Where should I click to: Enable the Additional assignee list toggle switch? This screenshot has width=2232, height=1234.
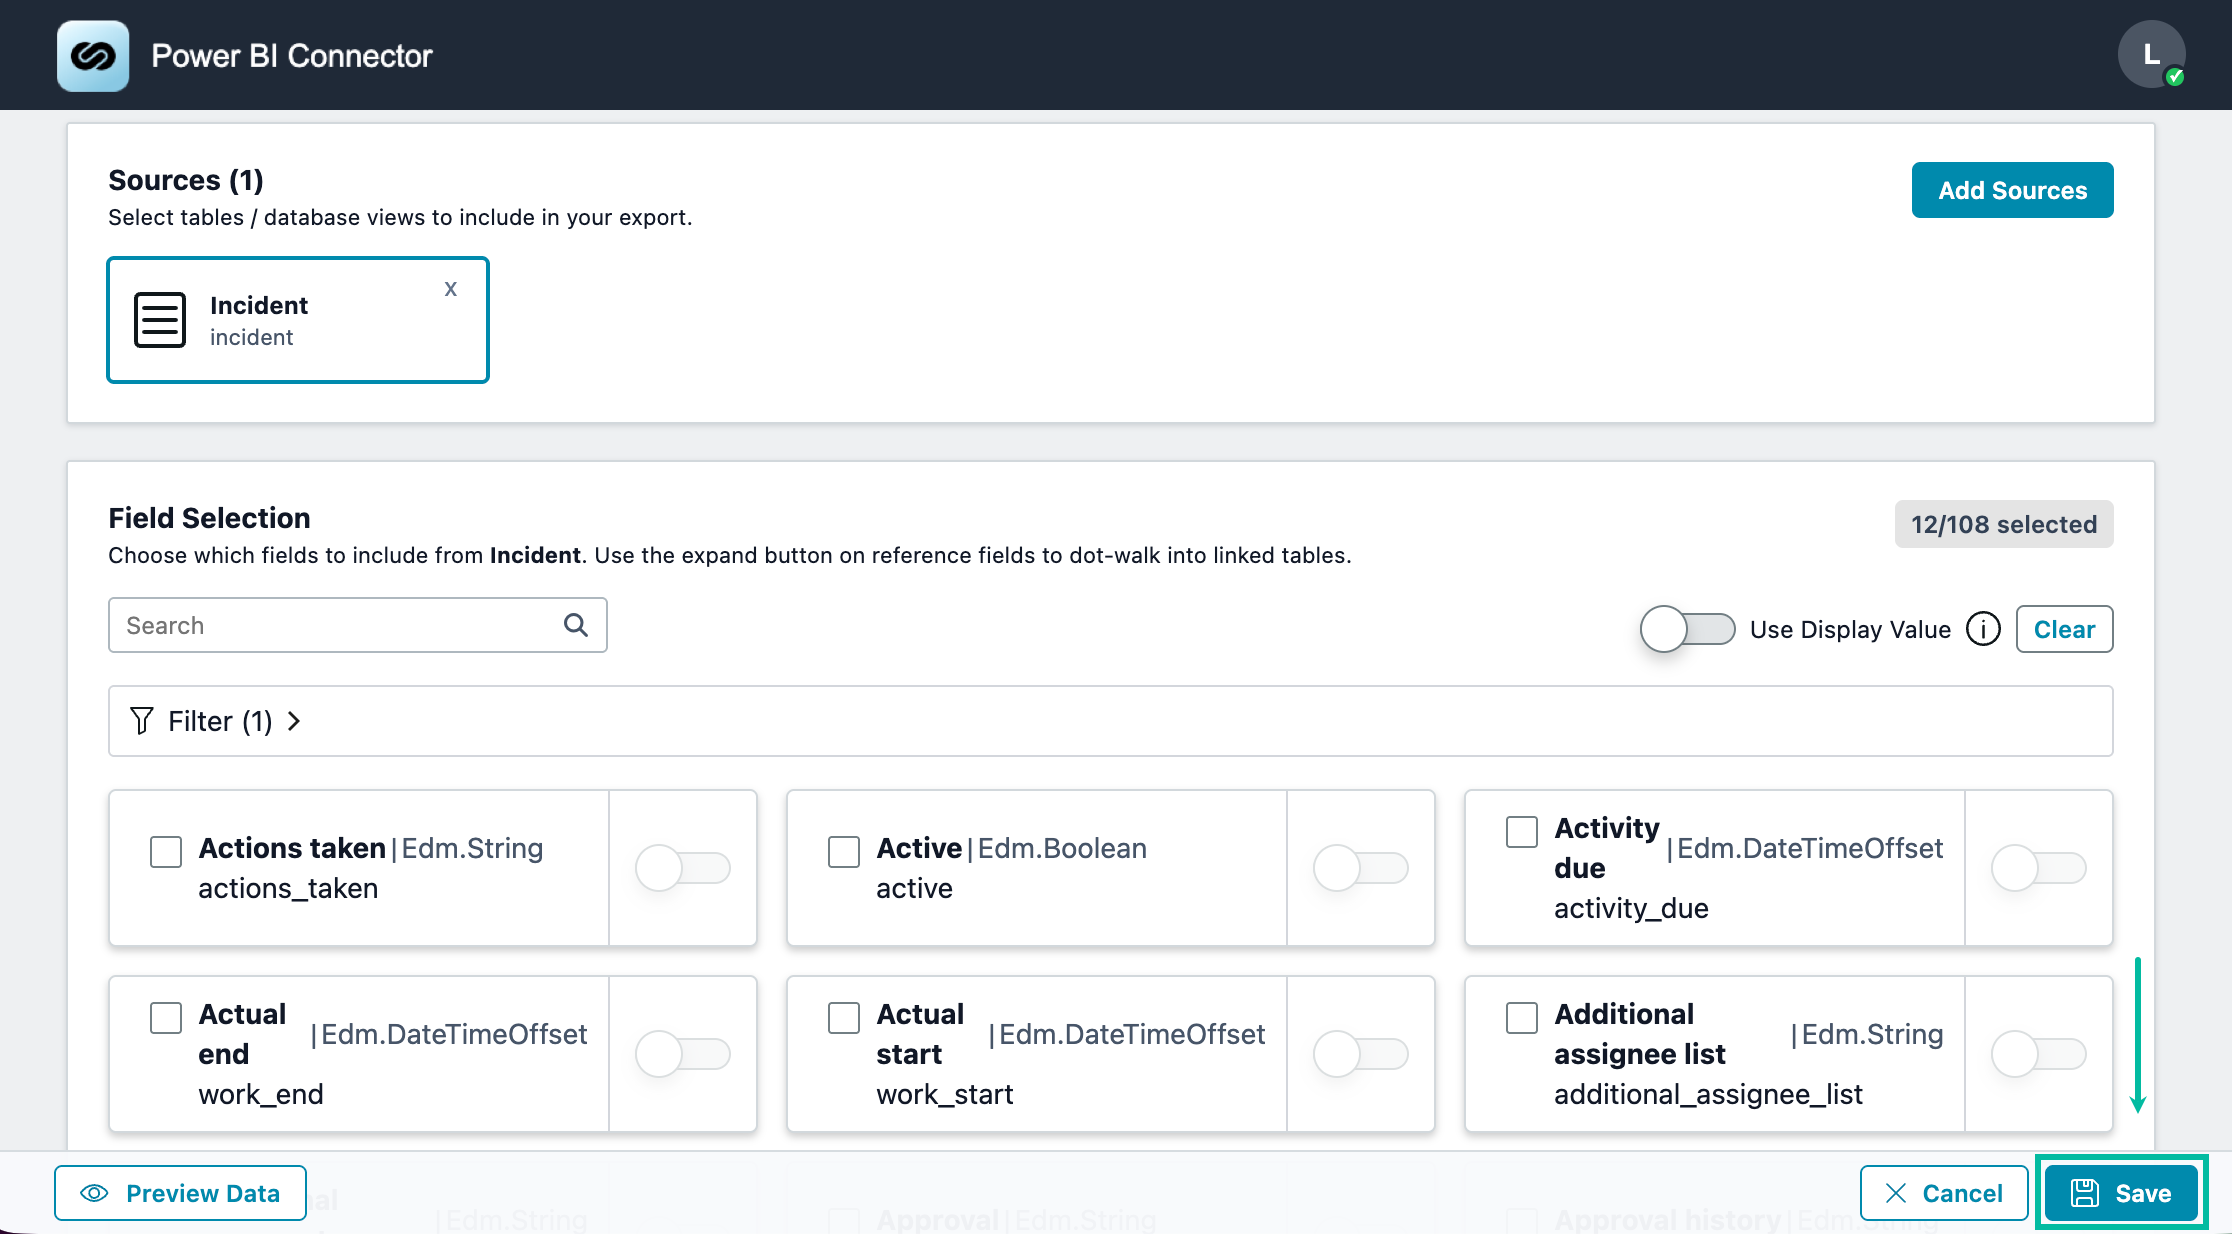point(2039,1054)
